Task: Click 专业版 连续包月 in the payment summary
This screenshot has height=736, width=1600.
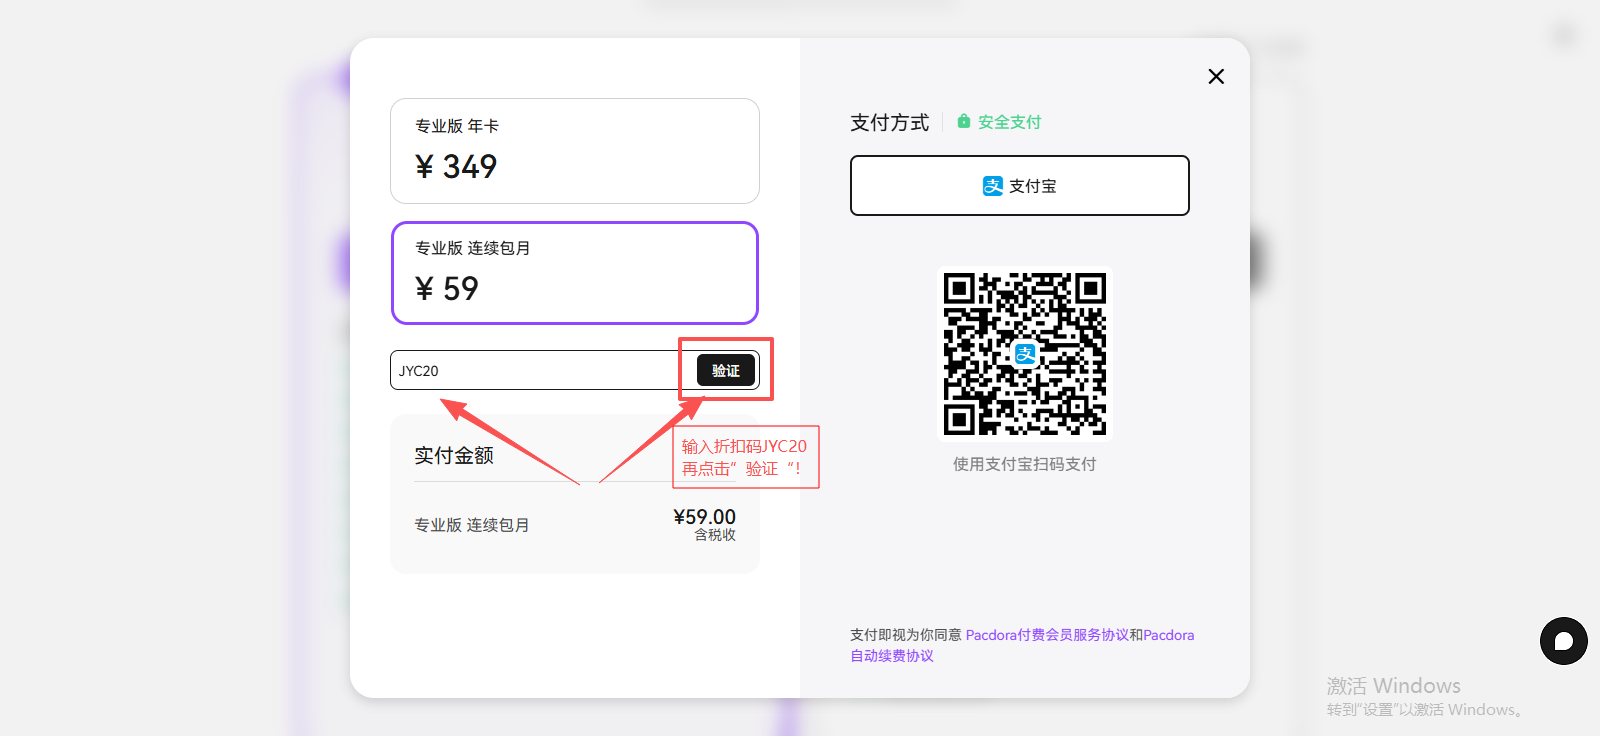Action: (472, 525)
